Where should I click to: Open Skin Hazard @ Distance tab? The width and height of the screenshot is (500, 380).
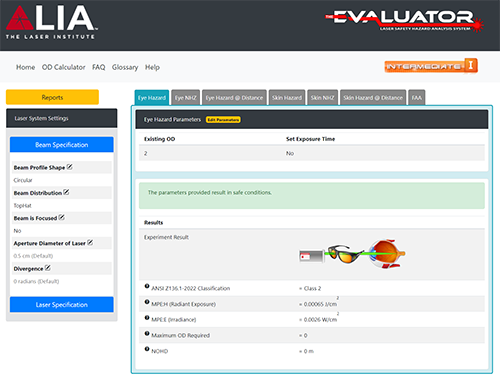point(373,98)
